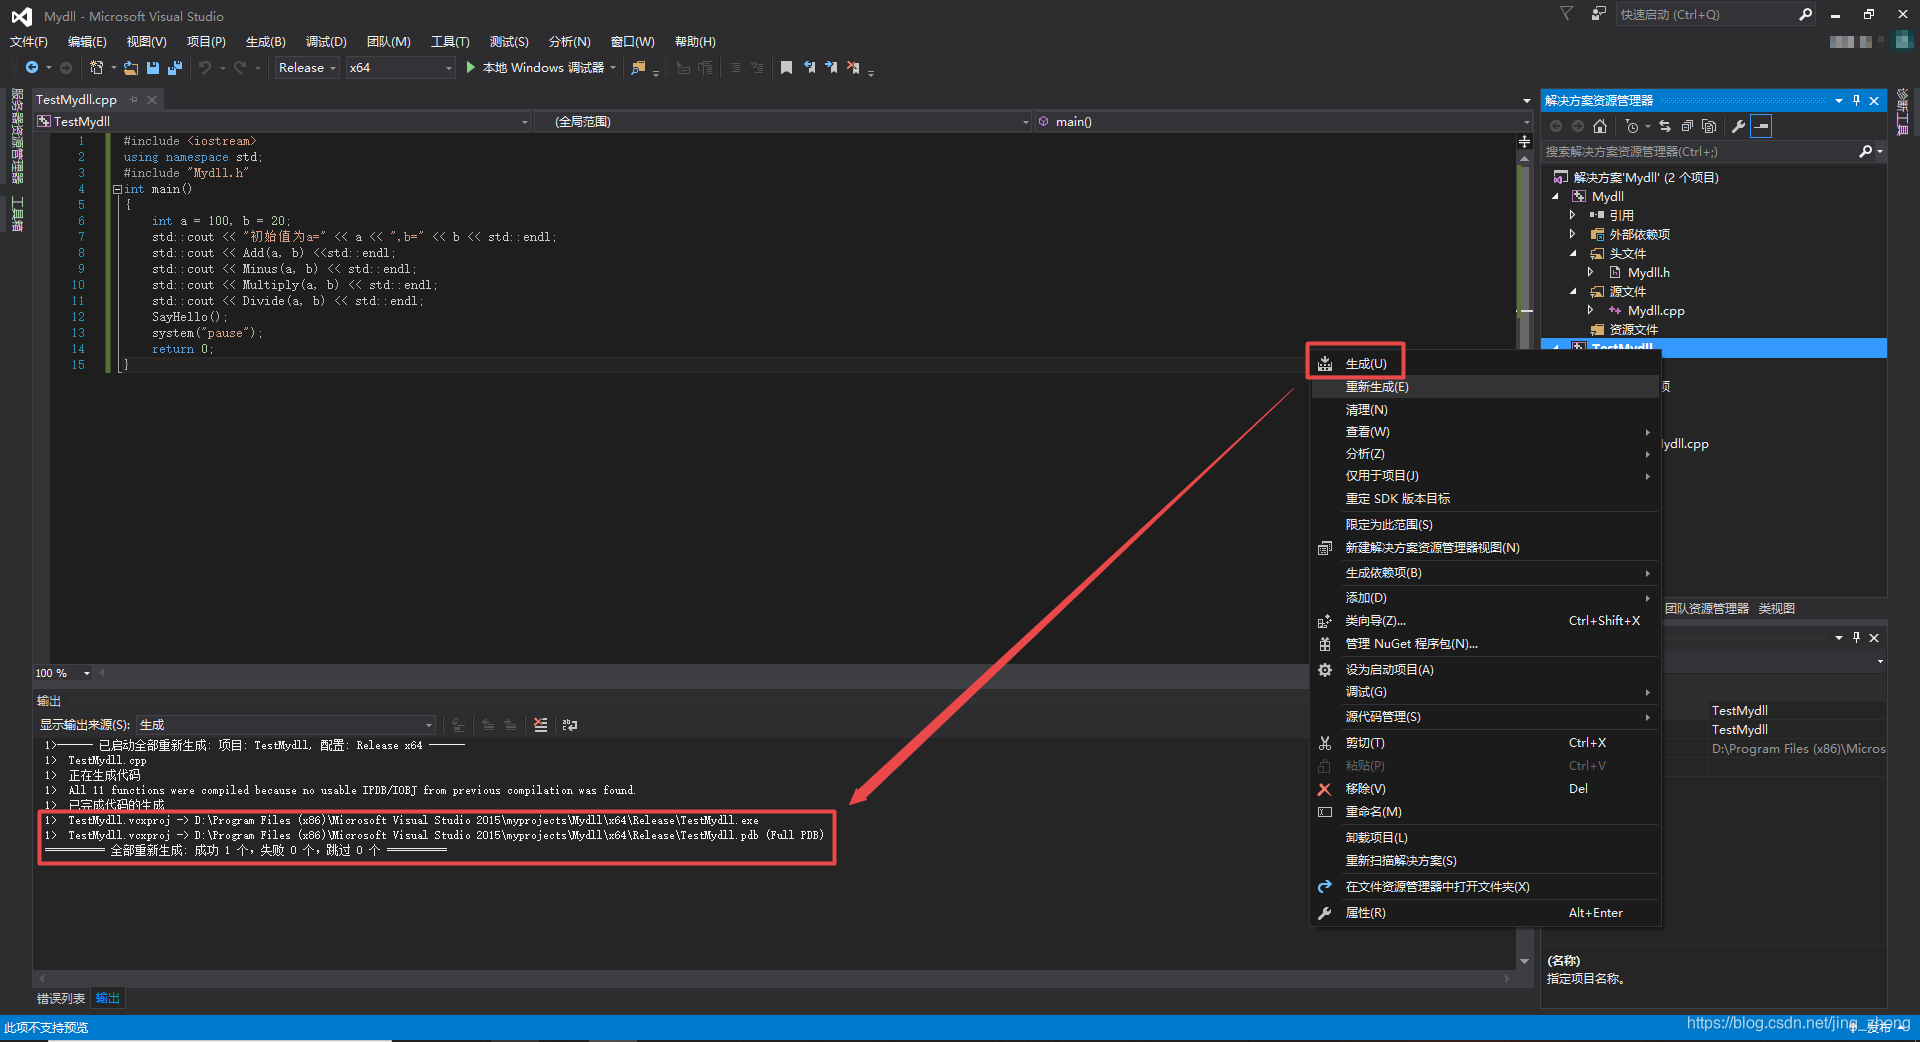
Task: Switch to the 团队资源管理器 tab
Action: (1707, 608)
